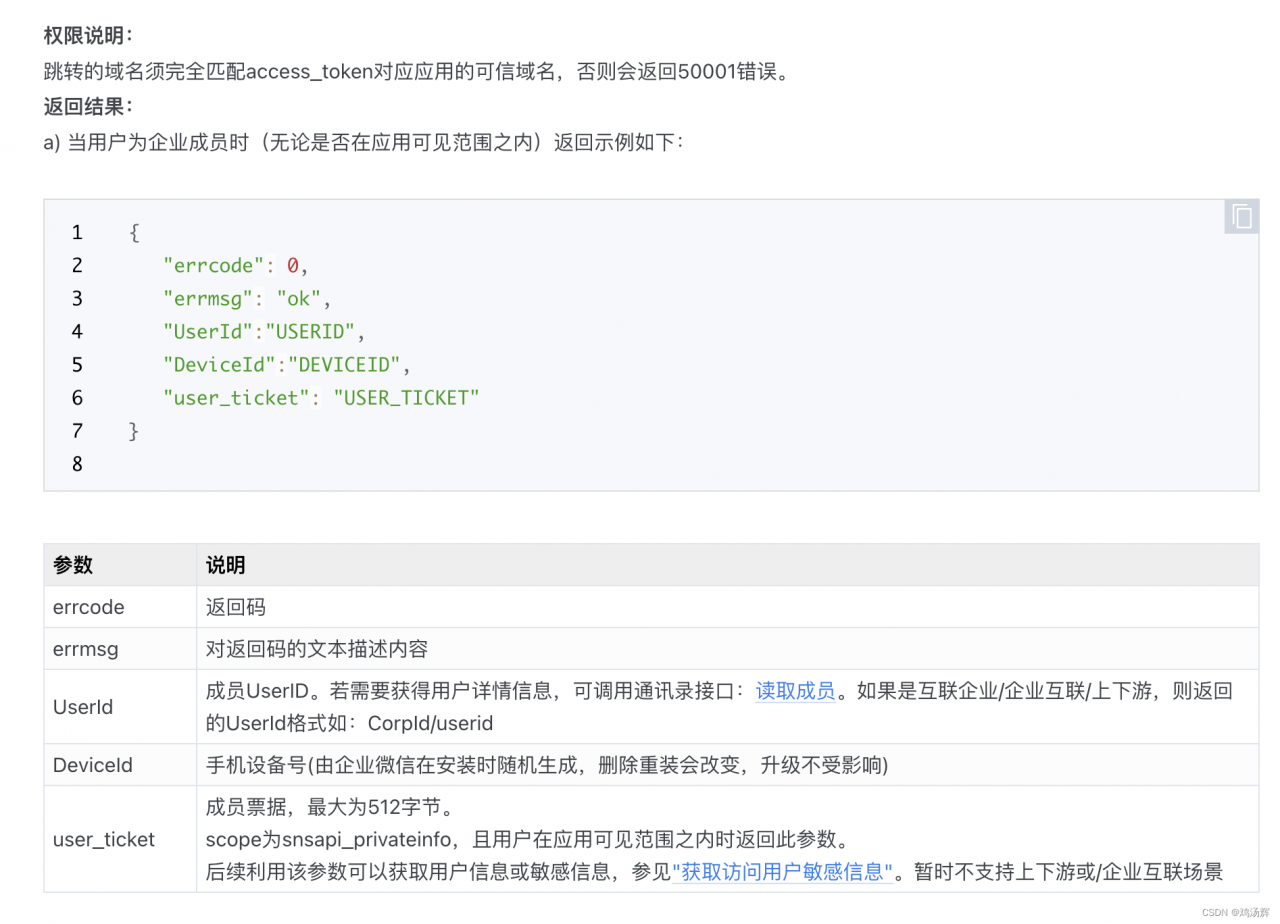1280x924 pixels.
Task: Click the 返回结果 heading
Action: click(89, 107)
